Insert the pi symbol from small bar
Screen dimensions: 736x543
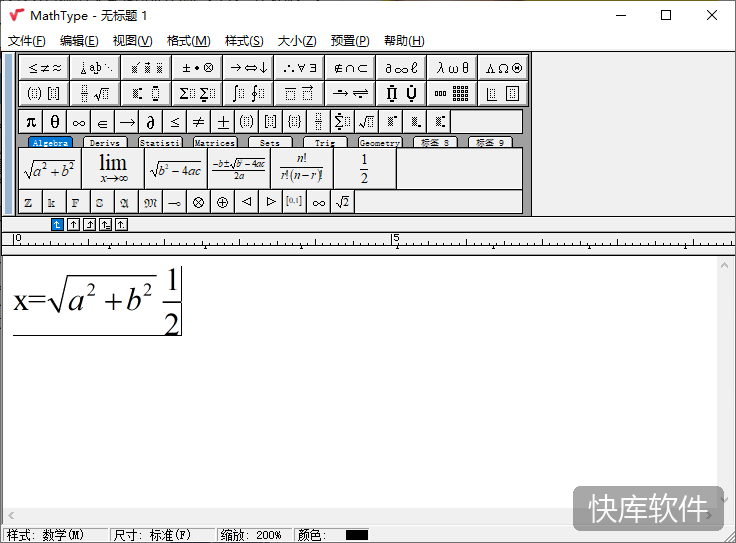point(31,122)
